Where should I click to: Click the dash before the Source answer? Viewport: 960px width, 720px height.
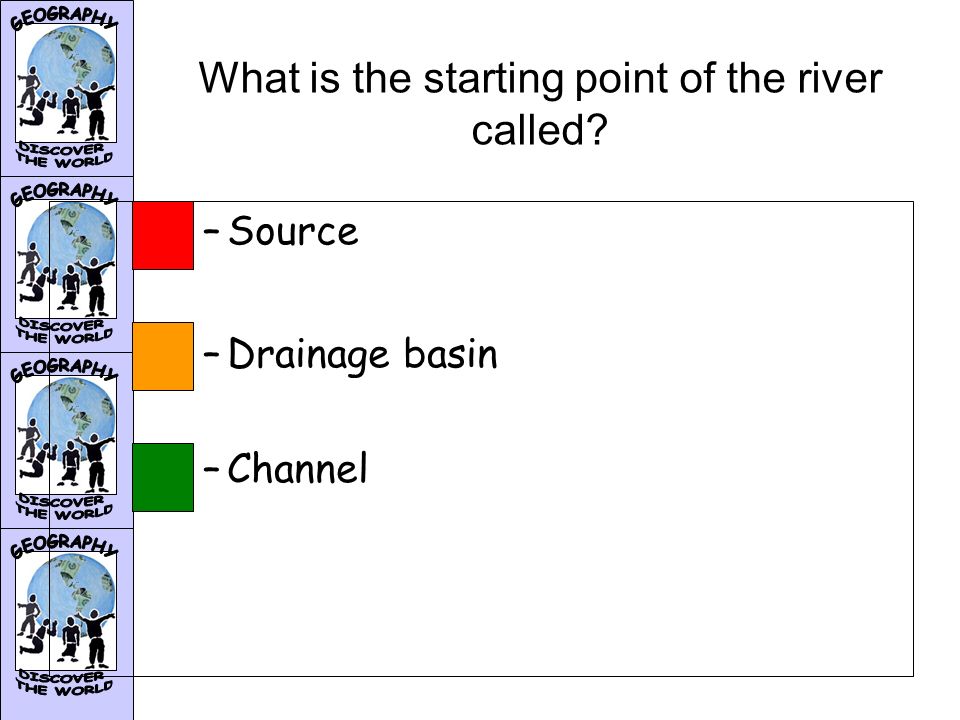click(211, 232)
